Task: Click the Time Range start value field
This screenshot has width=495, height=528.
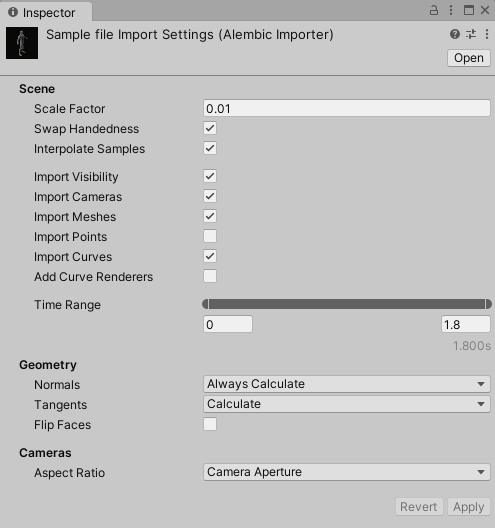Action: 228,324
